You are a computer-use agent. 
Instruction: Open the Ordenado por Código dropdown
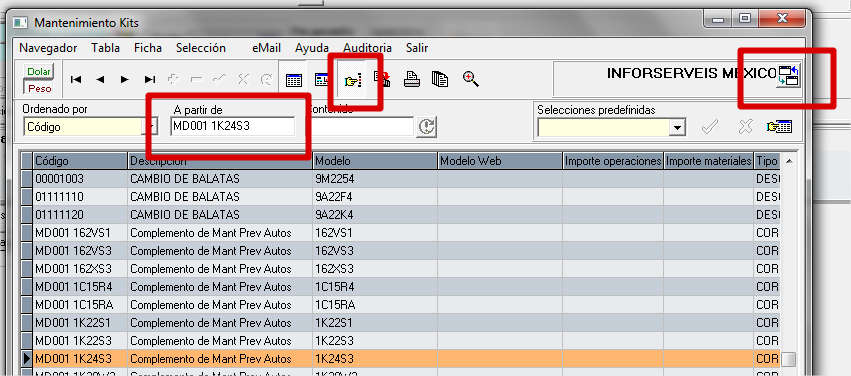(x=151, y=127)
